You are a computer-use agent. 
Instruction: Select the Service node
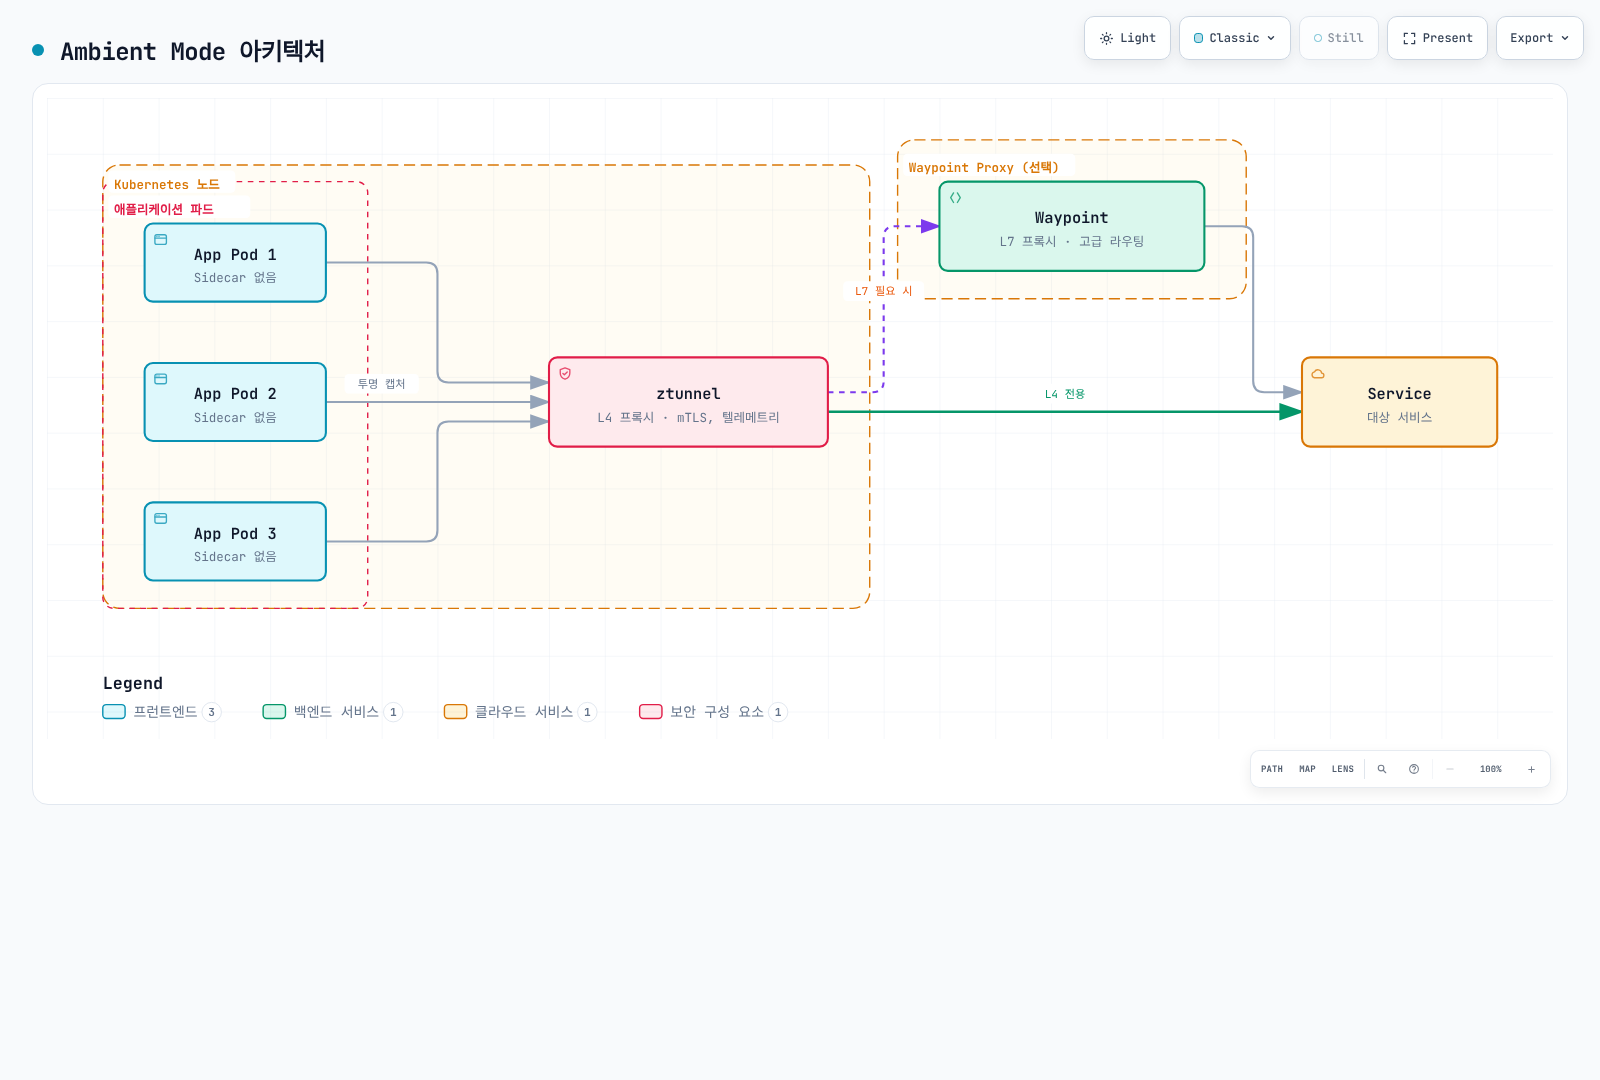click(1399, 402)
